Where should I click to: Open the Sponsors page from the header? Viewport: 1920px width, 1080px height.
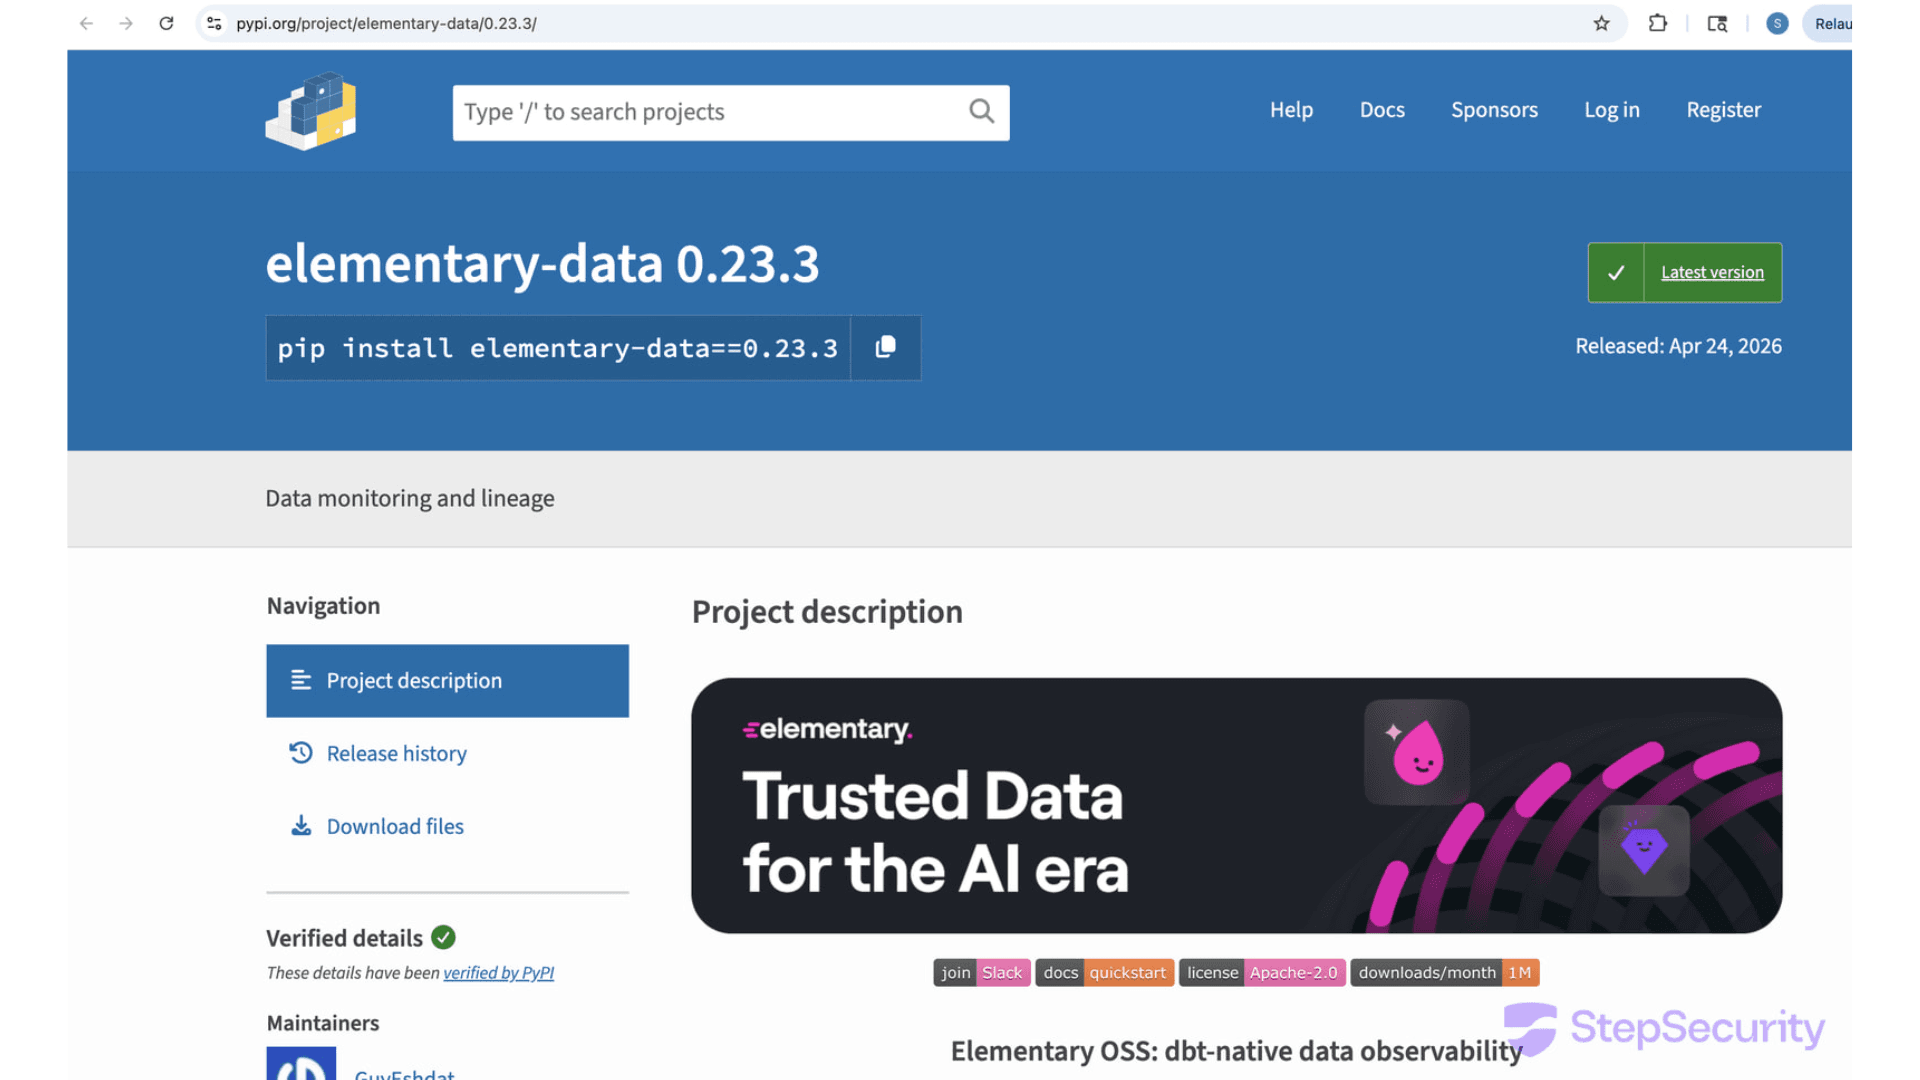point(1493,110)
